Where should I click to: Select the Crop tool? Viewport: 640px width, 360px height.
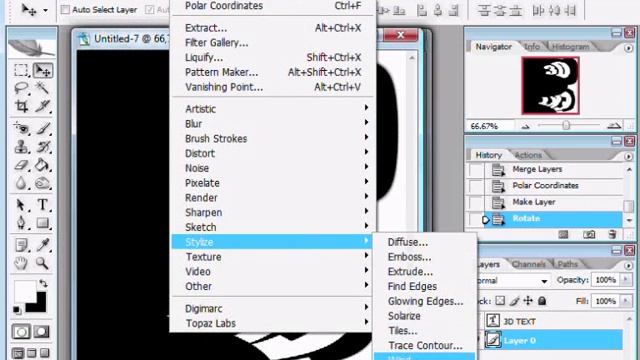(x=21, y=106)
